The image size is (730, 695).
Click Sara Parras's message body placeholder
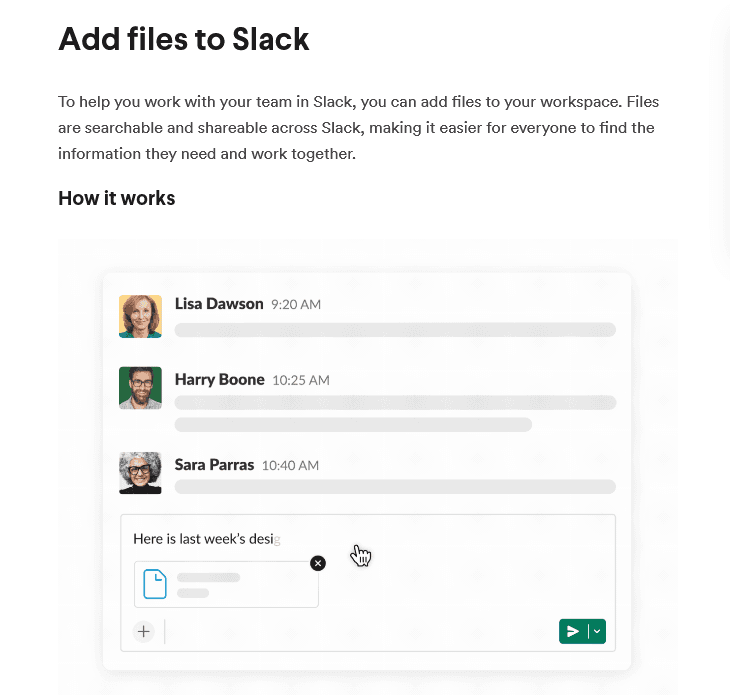click(x=395, y=487)
